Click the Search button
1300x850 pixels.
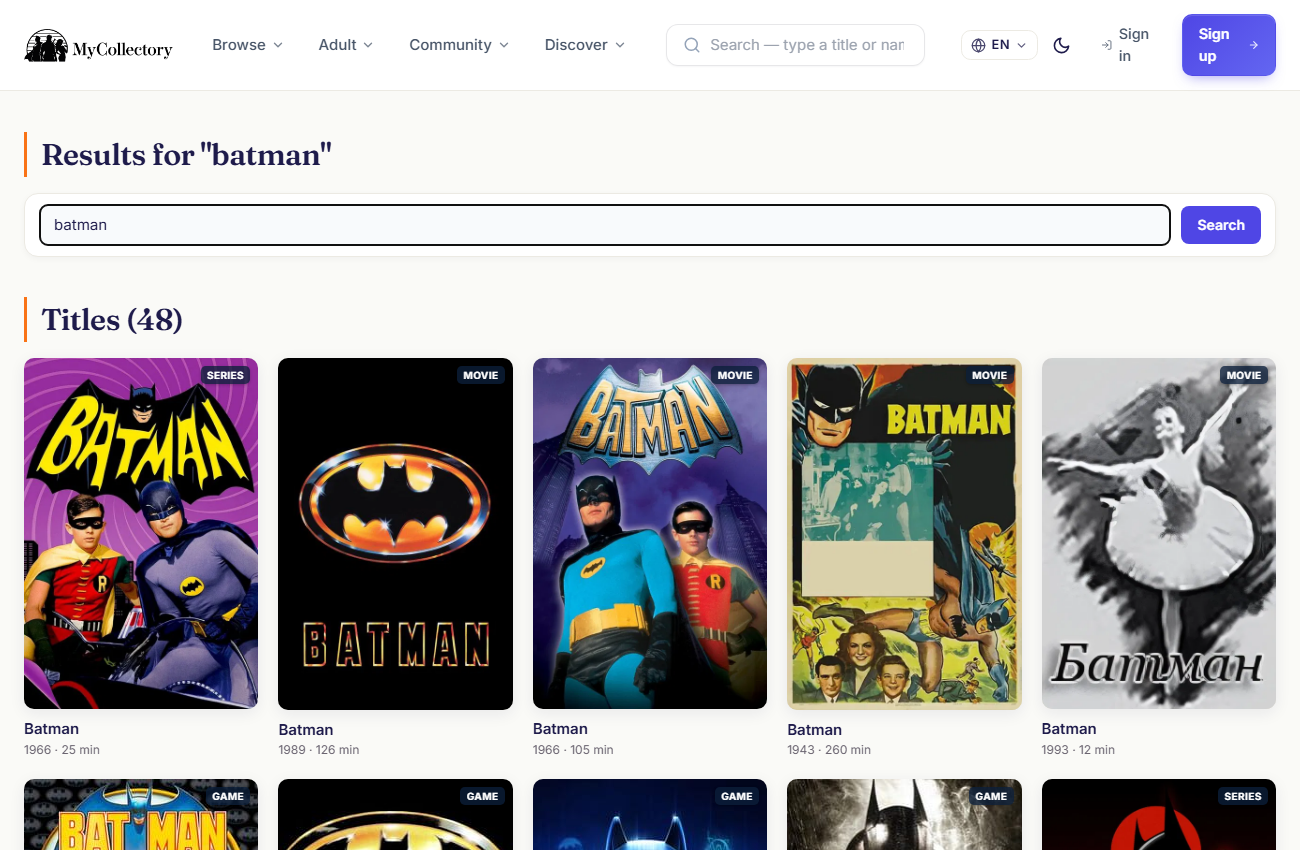tap(1221, 225)
